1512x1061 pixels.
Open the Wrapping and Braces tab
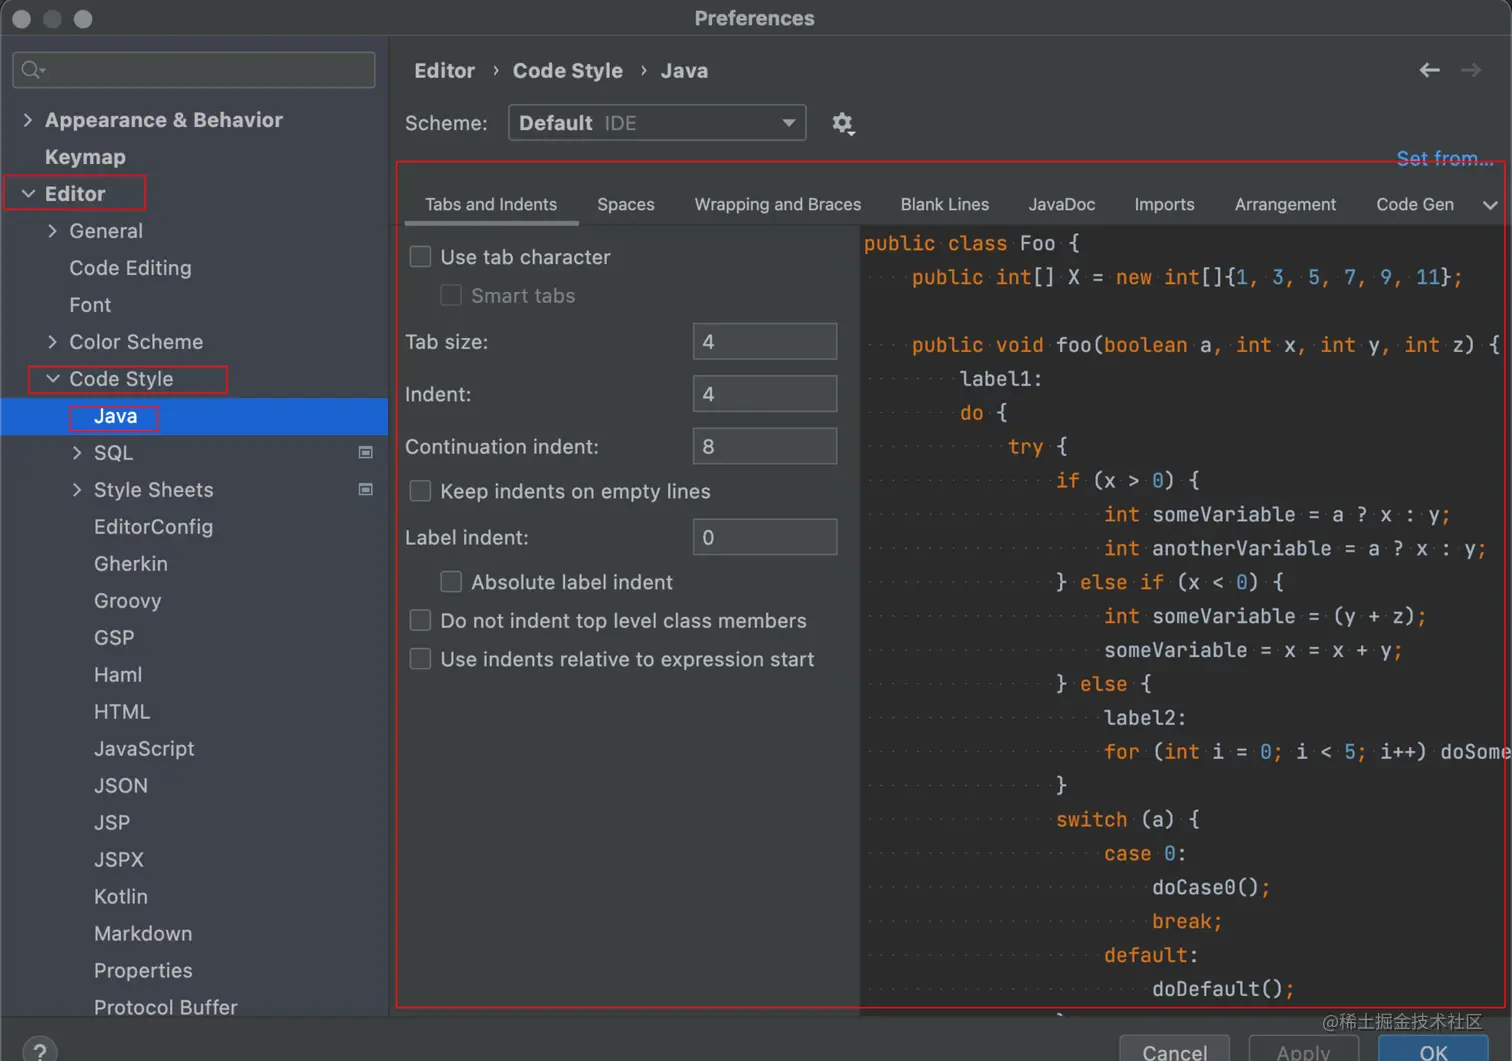click(778, 204)
